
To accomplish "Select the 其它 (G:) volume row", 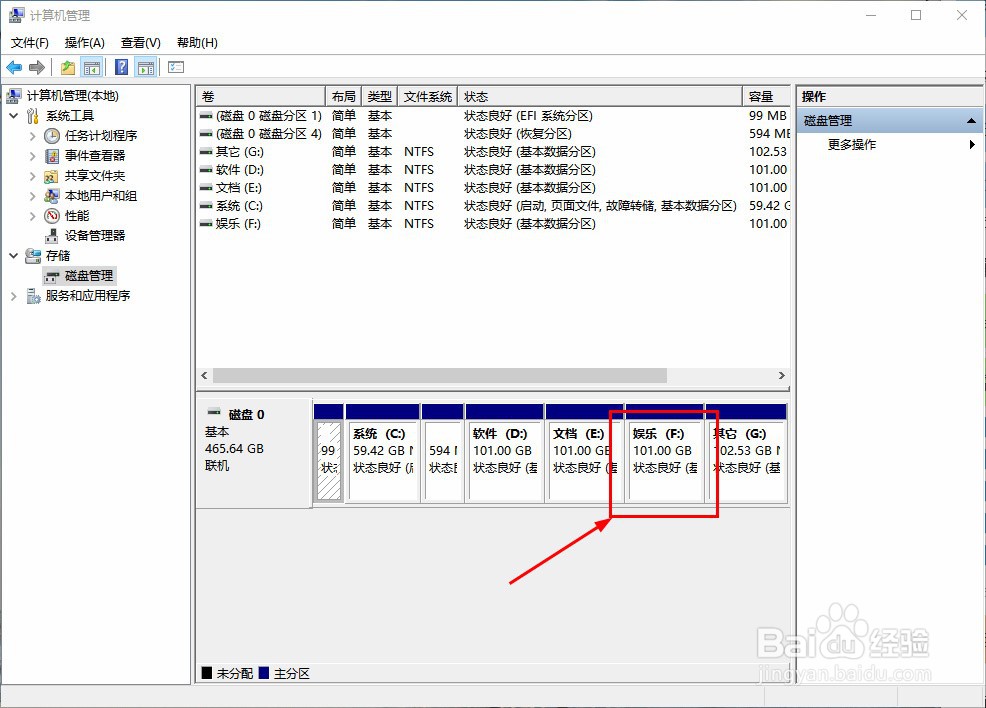I will click(x=494, y=152).
